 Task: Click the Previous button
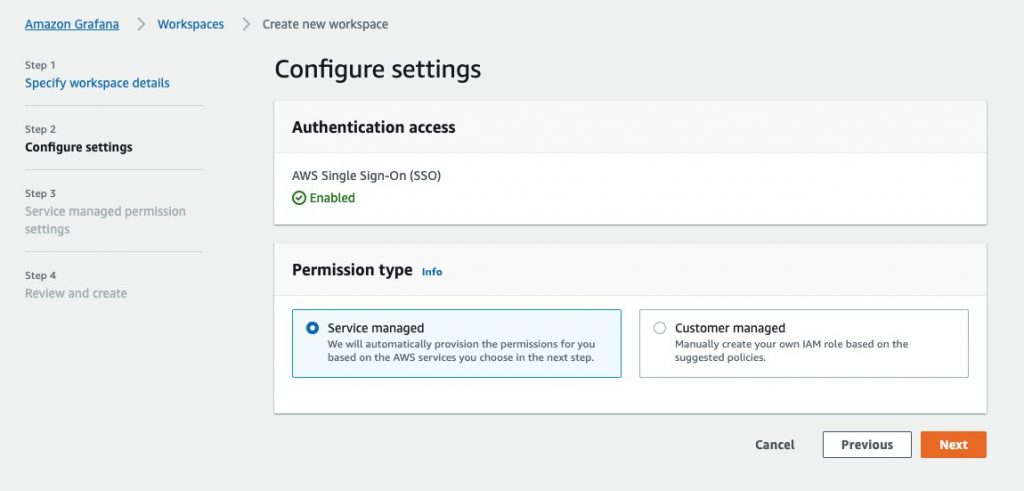pyautogui.click(x=867, y=445)
